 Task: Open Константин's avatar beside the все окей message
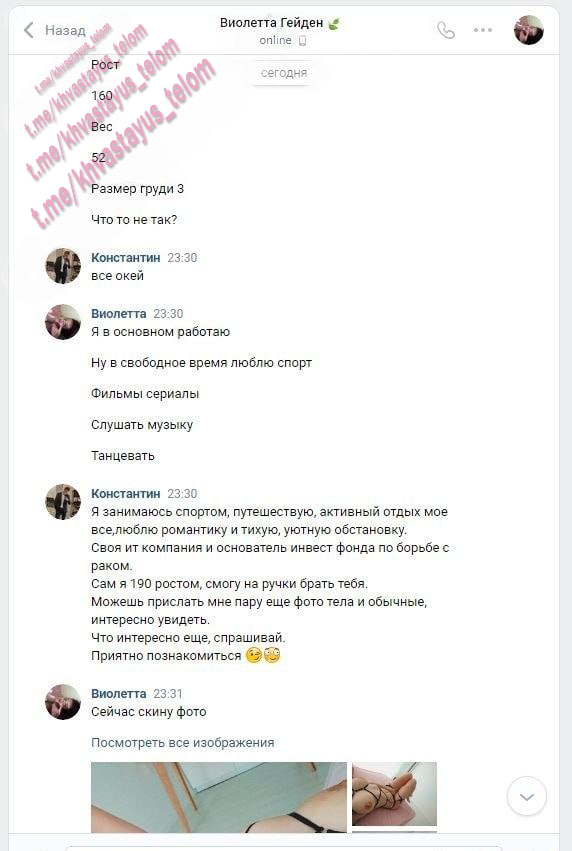pos(63,266)
